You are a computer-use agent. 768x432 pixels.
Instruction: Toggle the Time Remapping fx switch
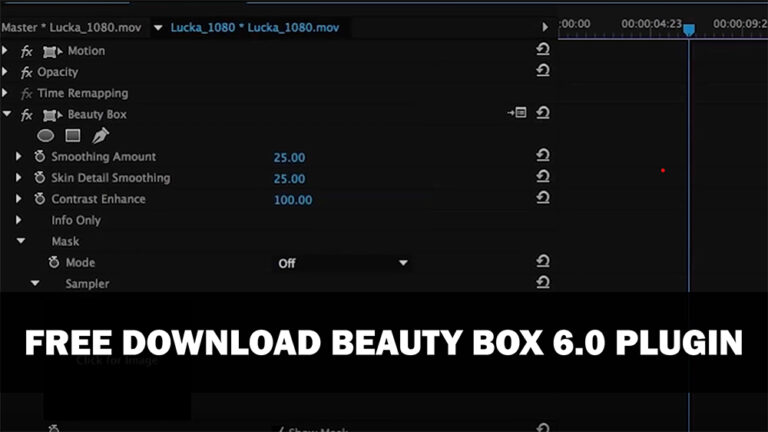pyautogui.click(x=26, y=94)
